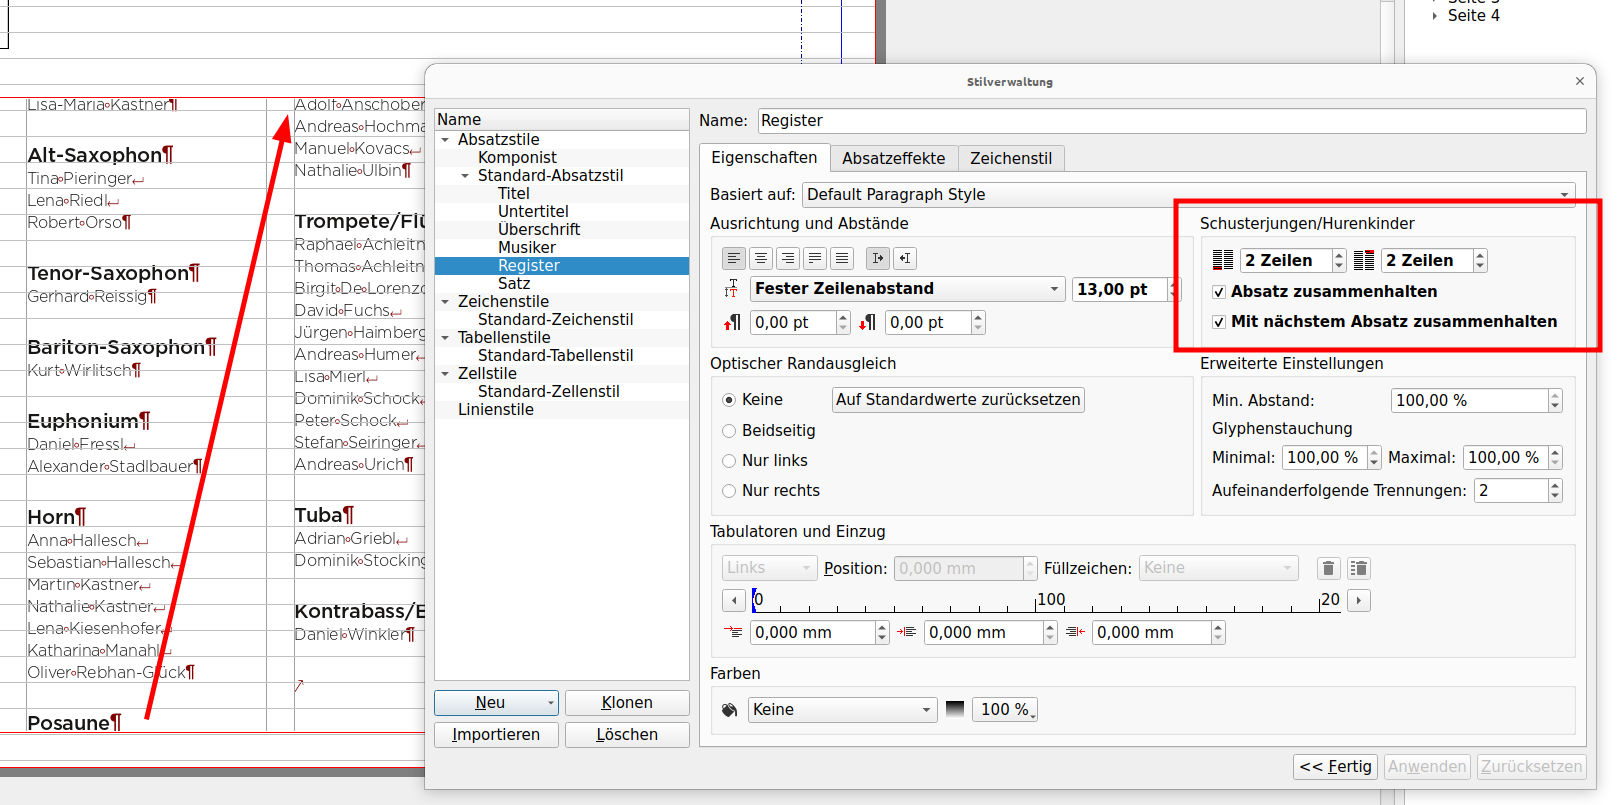Viewport: 1622px width, 805px height.
Task: Click the background color shade swatch
Action: 955,709
